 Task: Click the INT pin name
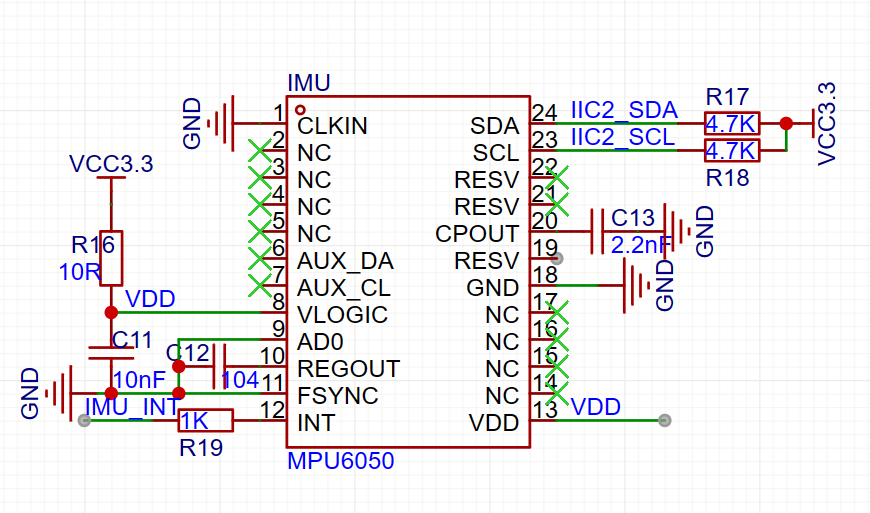316,423
